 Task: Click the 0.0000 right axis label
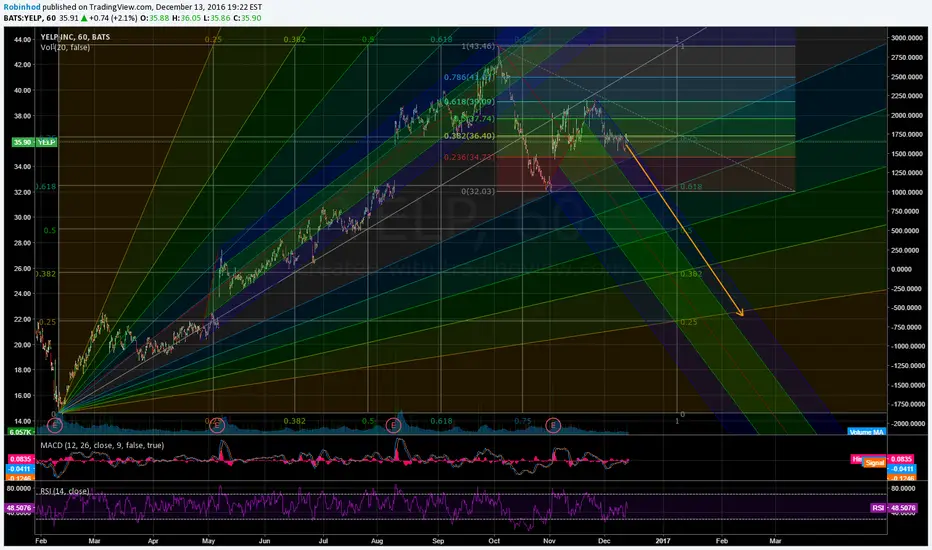point(902,269)
